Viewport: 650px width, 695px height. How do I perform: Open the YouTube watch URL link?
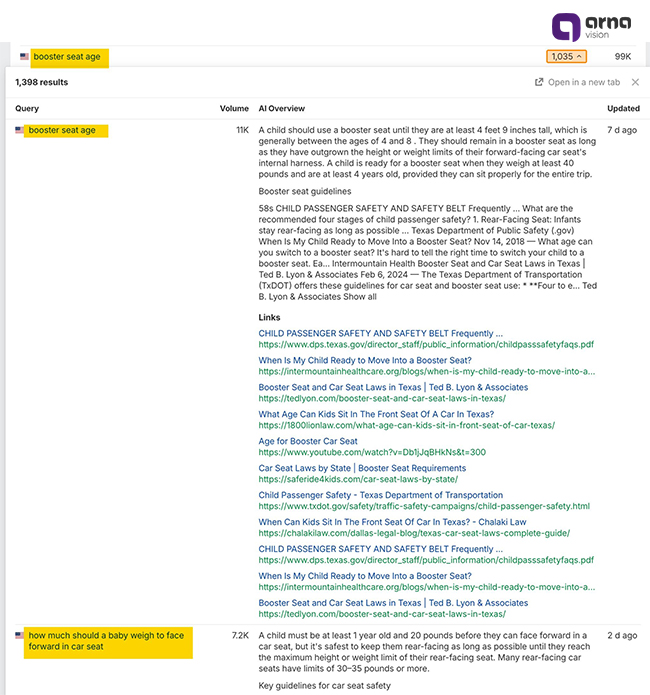click(372, 452)
